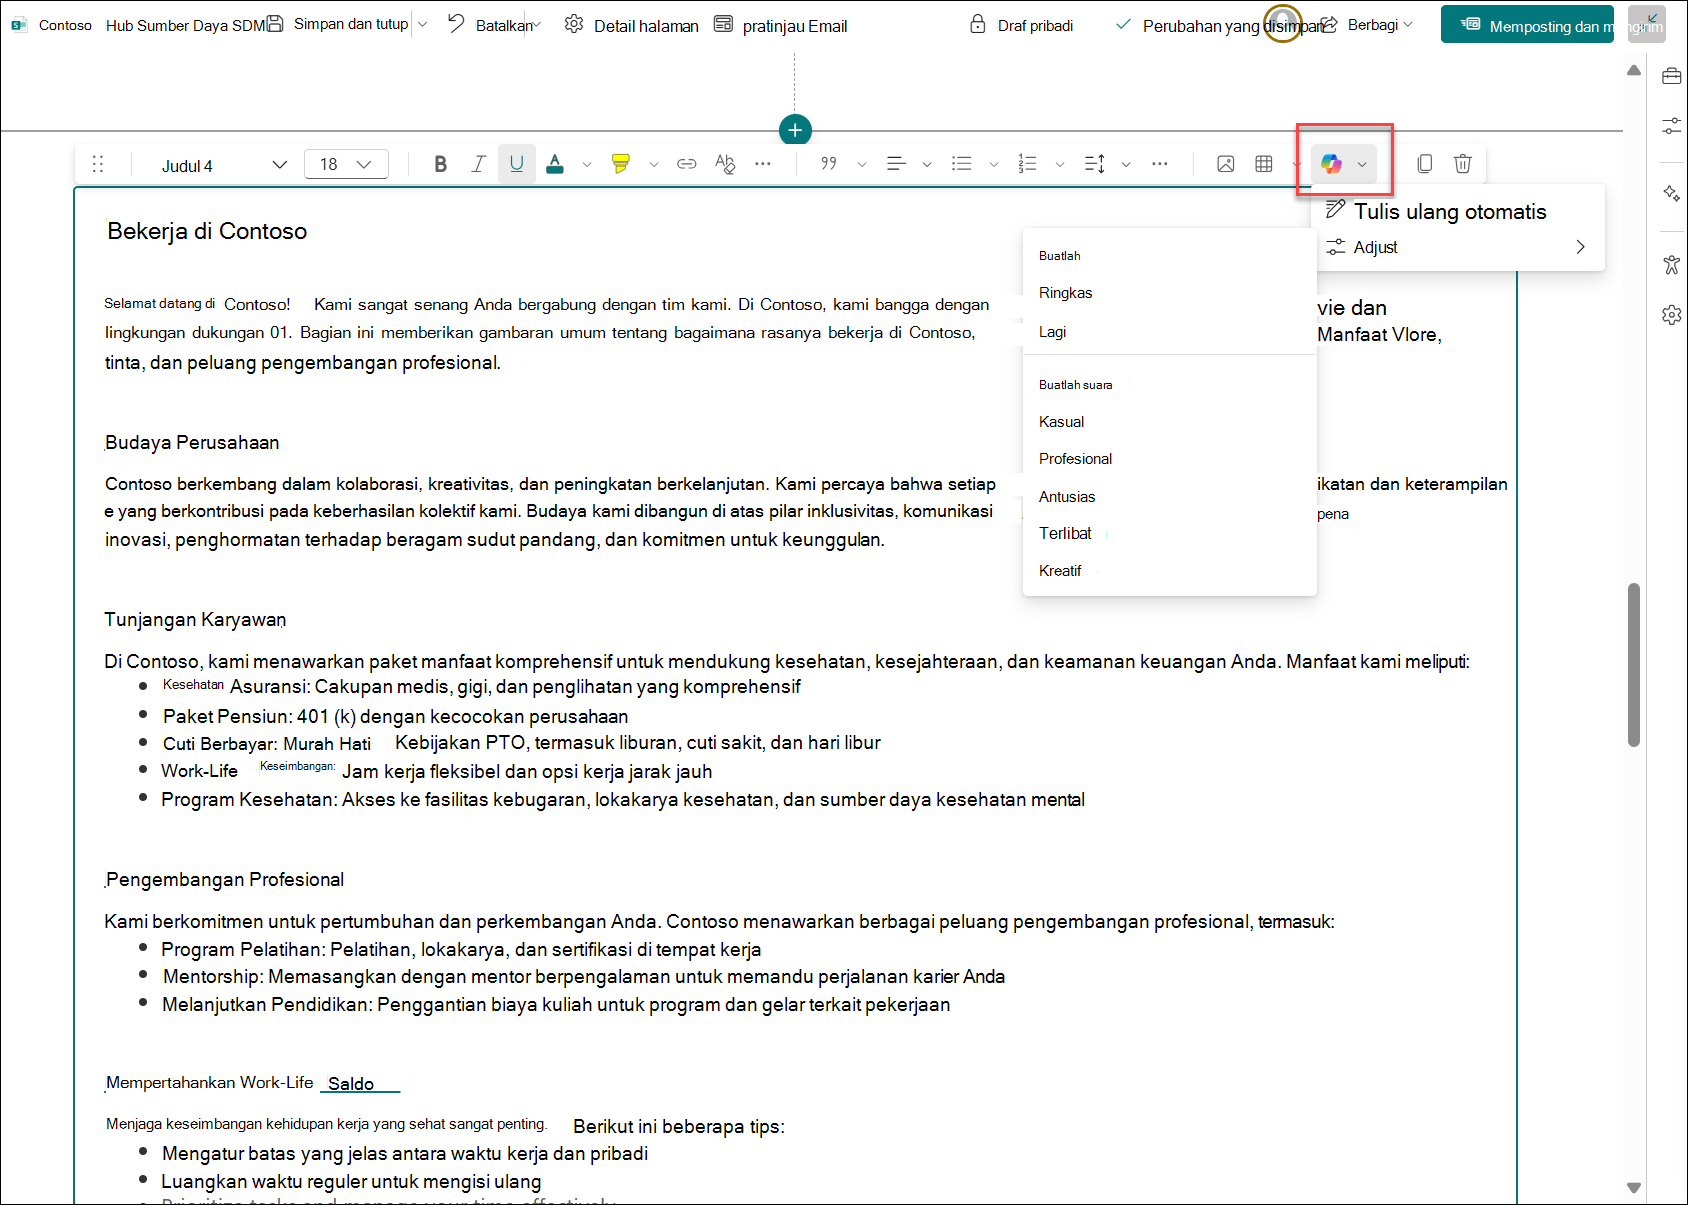This screenshot has width=1688, height=1205.
Task: Open the Adjust submenu item
Action: pos(1458,247)
